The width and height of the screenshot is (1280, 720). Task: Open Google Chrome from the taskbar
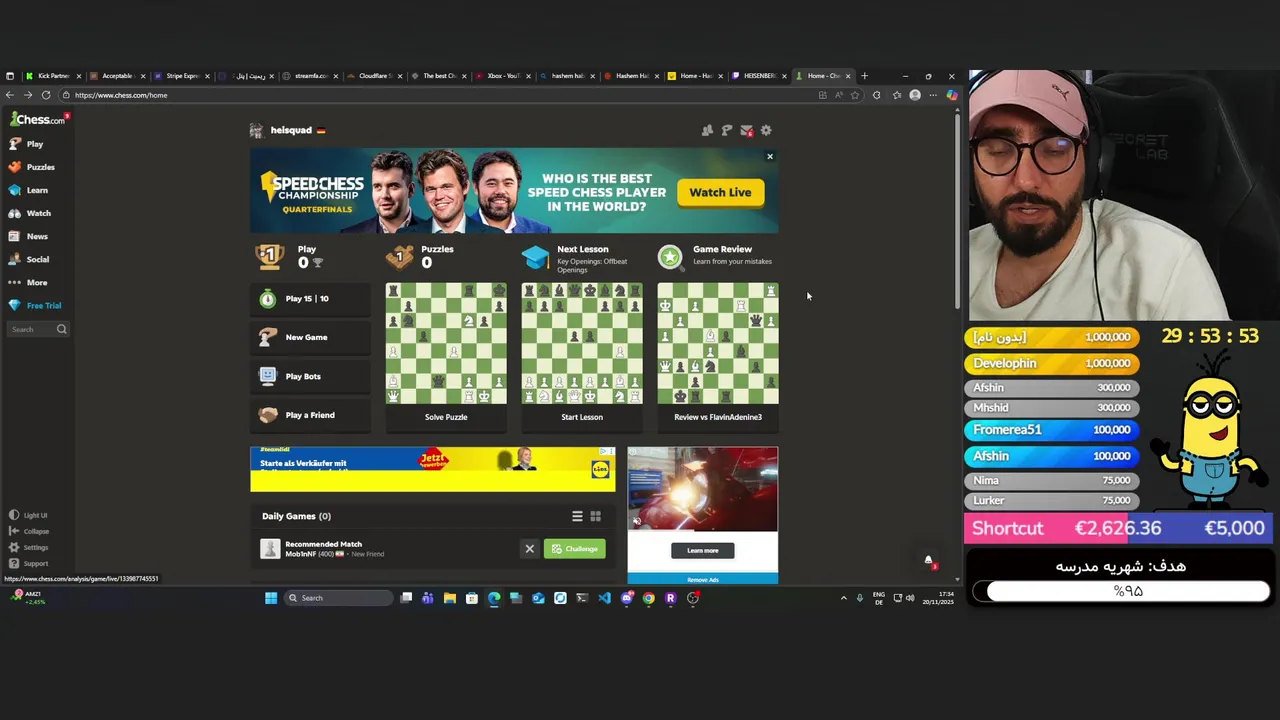[x=648, y=598]
